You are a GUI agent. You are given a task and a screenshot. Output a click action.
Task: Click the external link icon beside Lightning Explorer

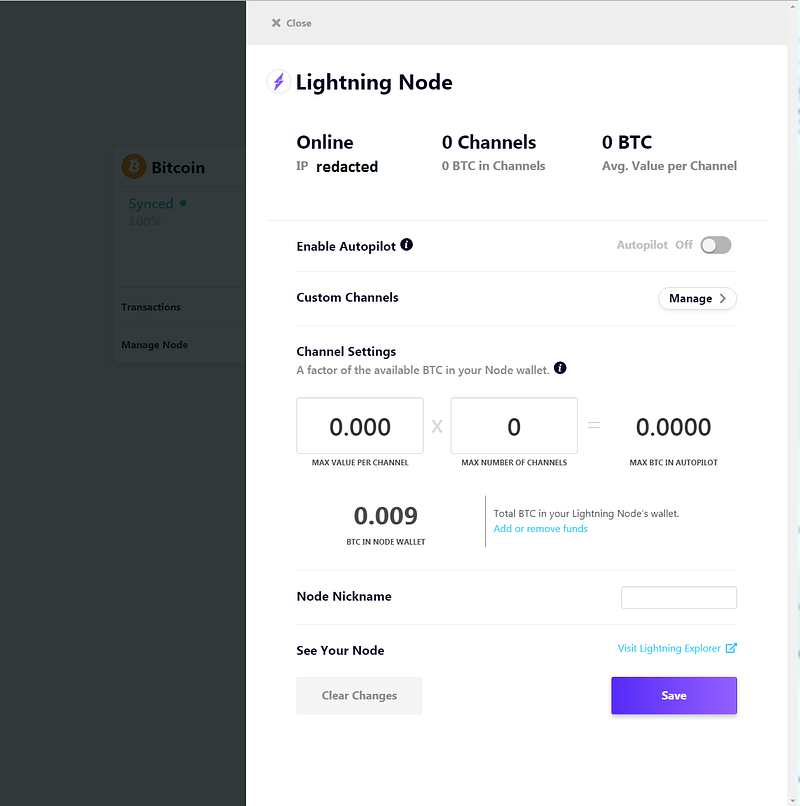pyautogui.click(x=731, y=648)
